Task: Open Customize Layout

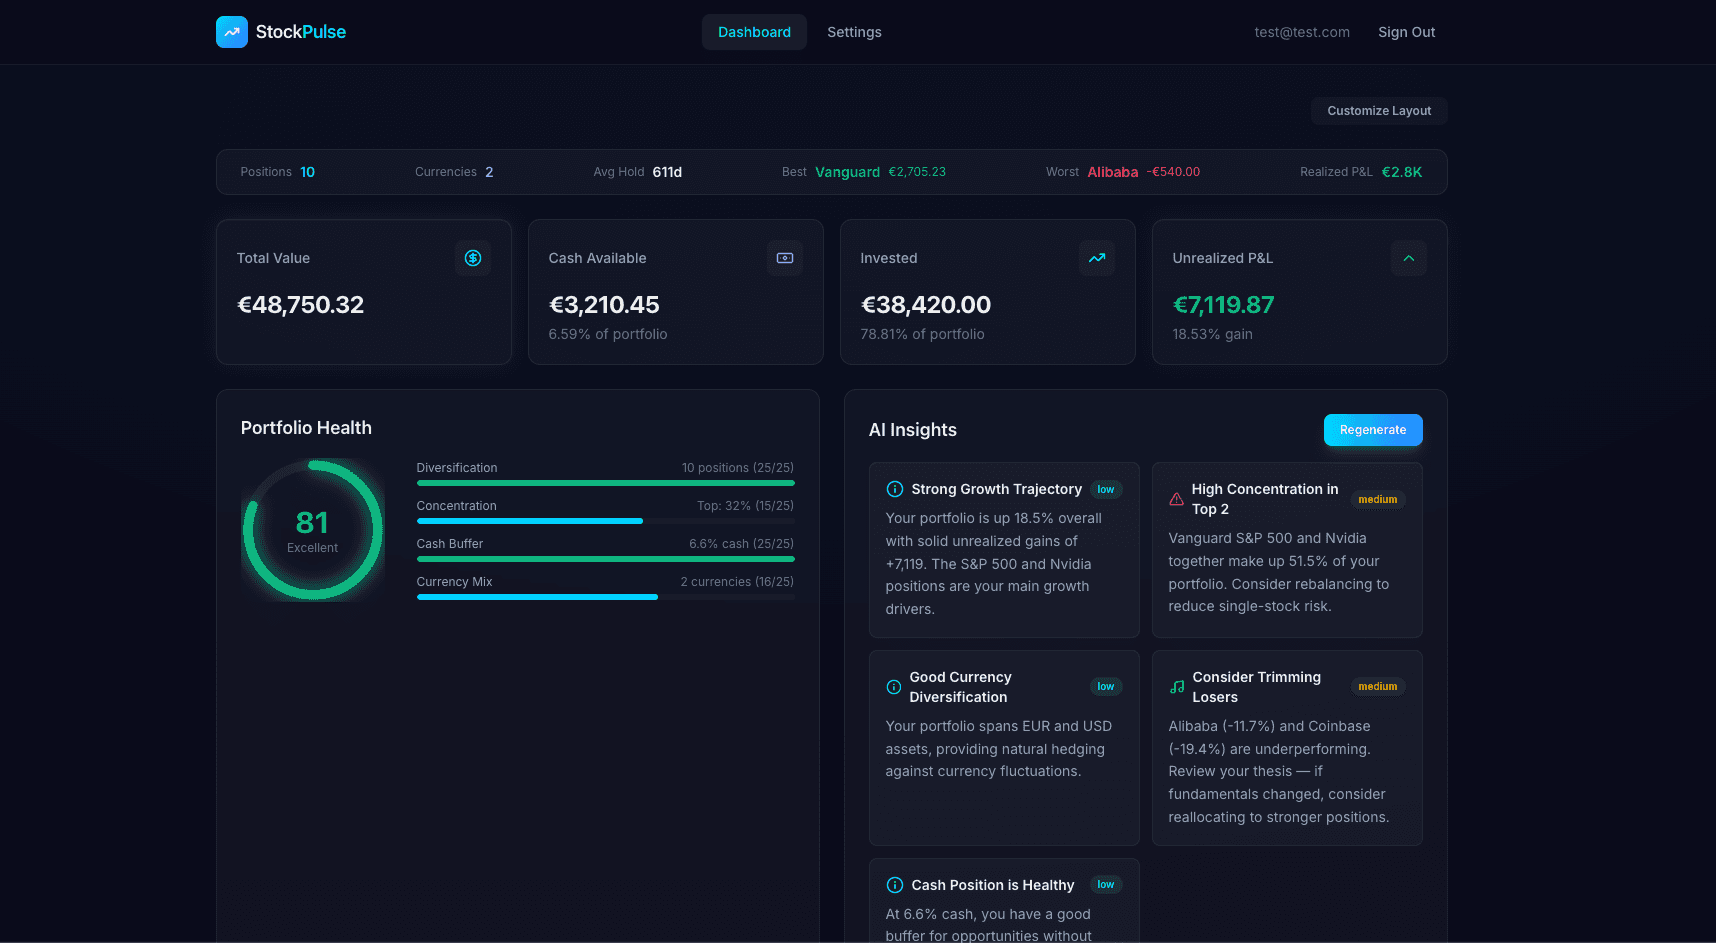Action: tap(1379, 111)
